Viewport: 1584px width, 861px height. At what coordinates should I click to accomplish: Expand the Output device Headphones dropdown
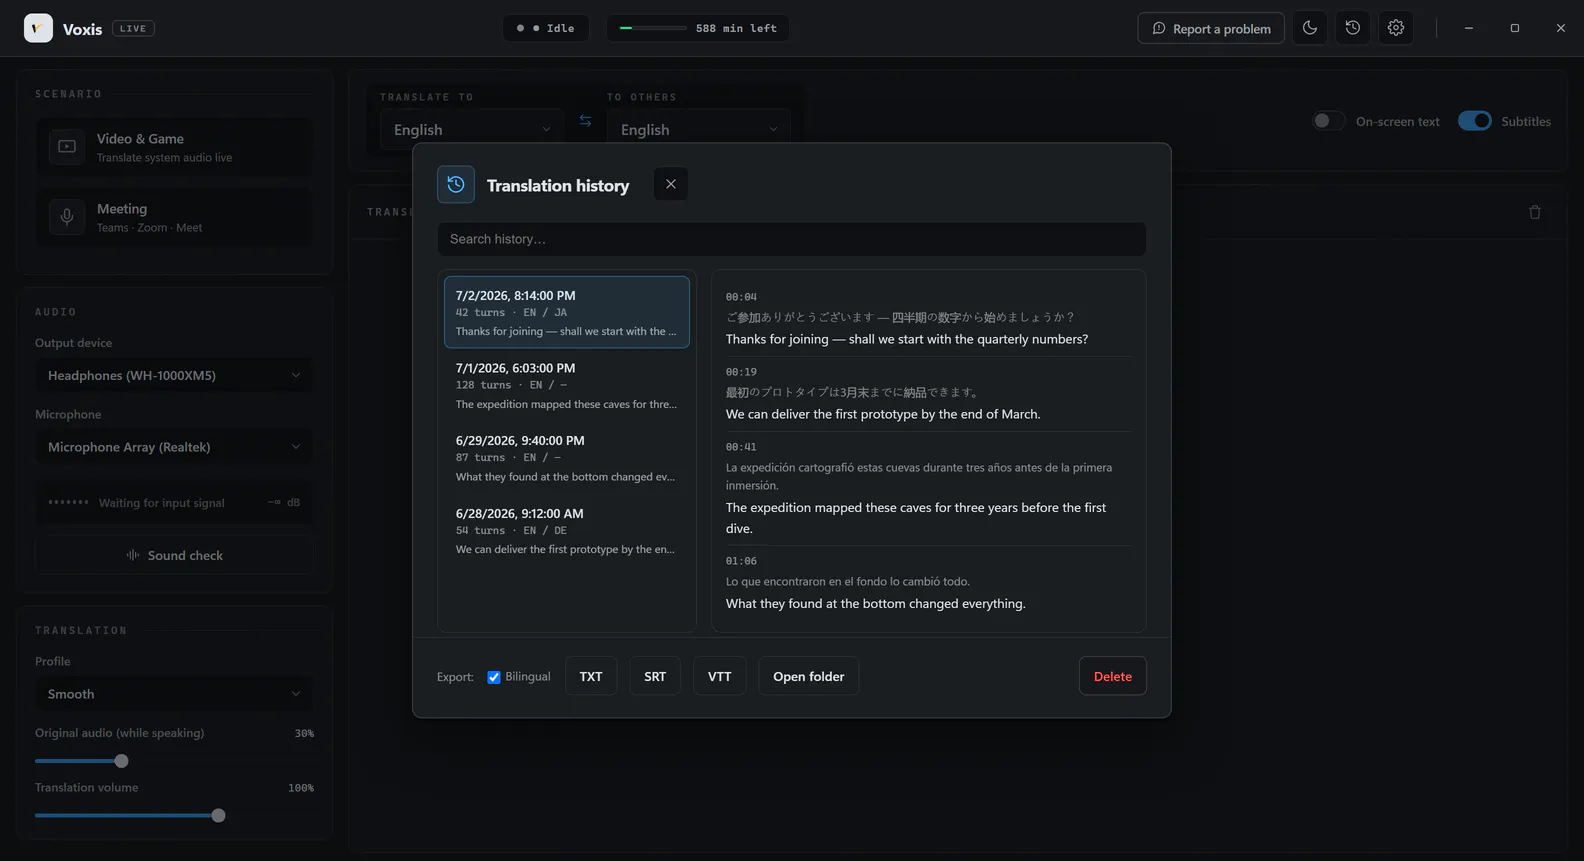pos(174,375)
